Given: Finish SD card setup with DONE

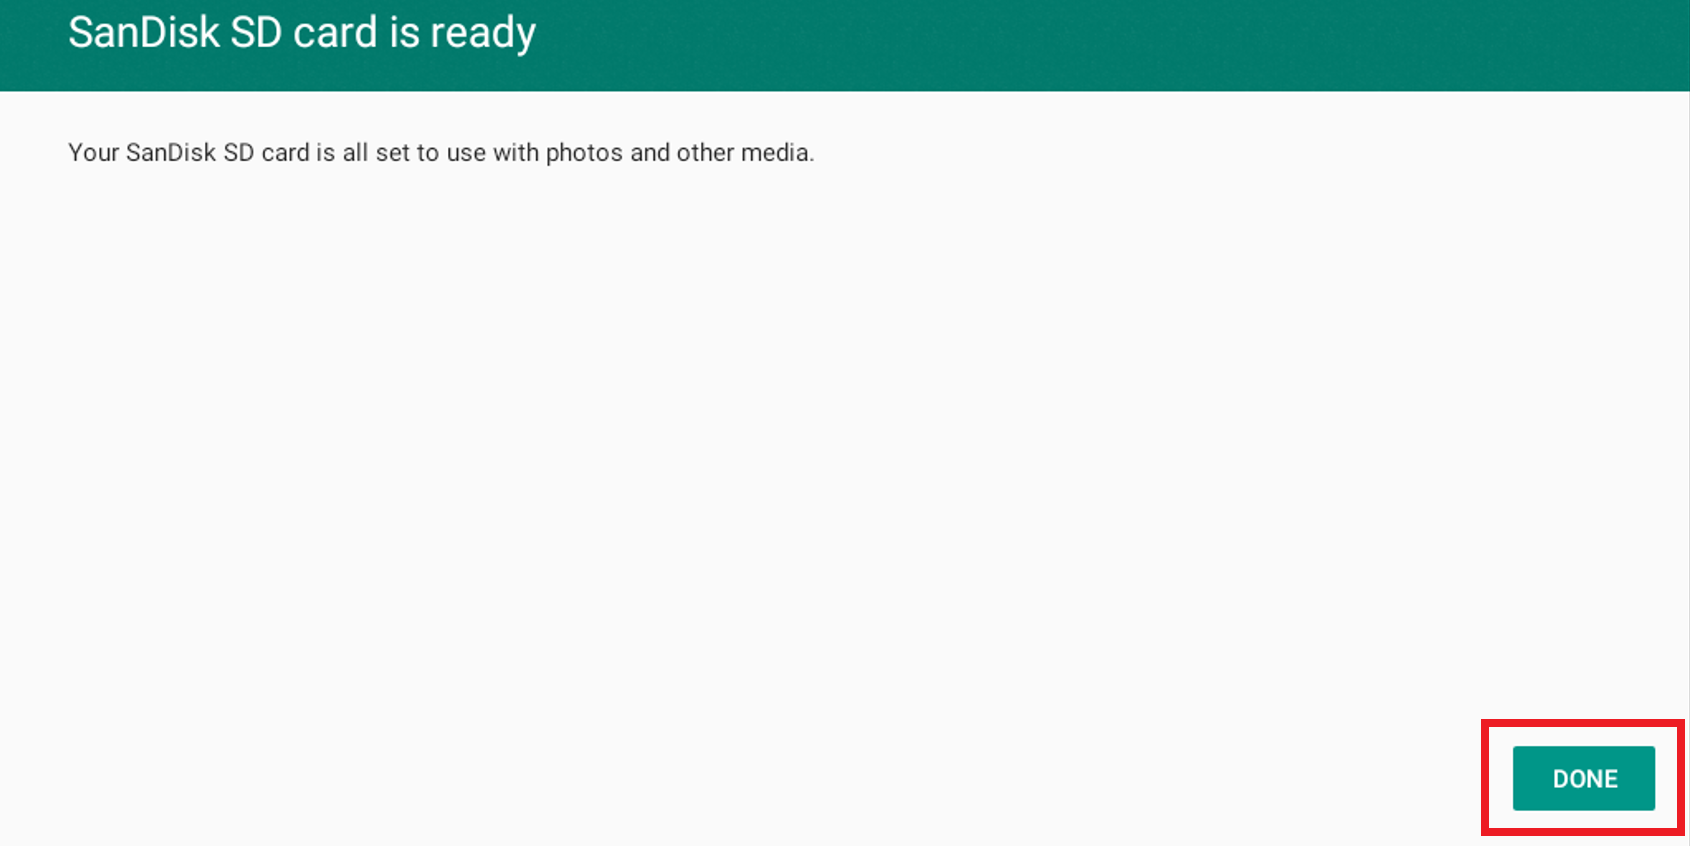Looking at the screenshot, I should (x=1583, y=778).
